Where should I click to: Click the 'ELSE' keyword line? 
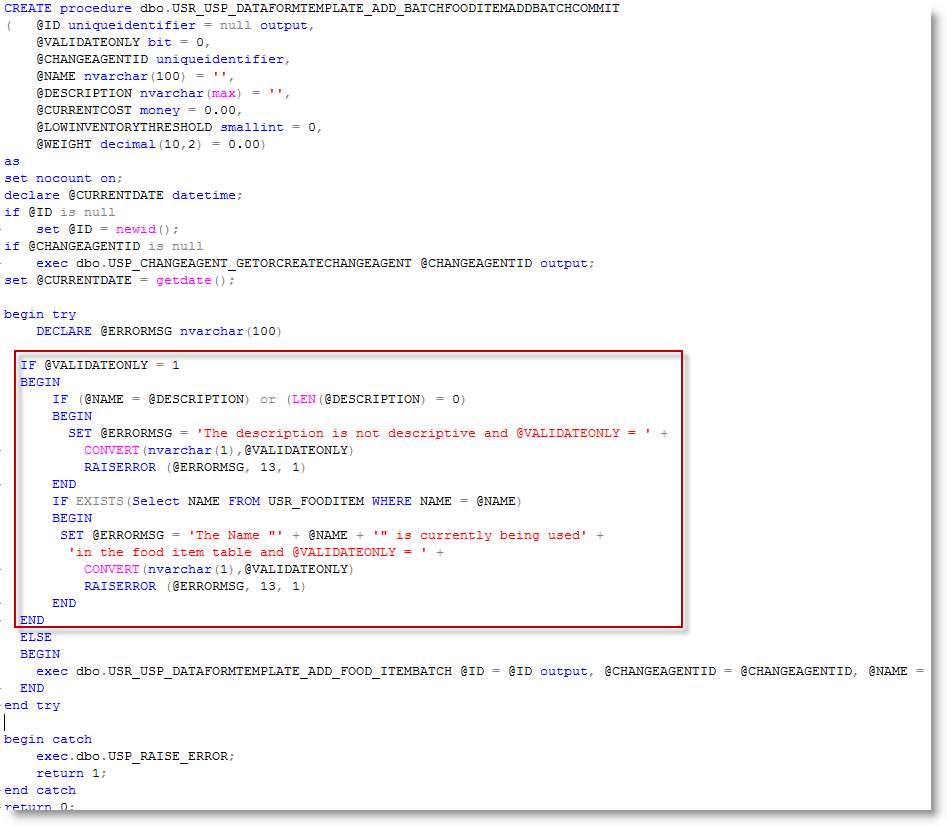tap(36, 637)
